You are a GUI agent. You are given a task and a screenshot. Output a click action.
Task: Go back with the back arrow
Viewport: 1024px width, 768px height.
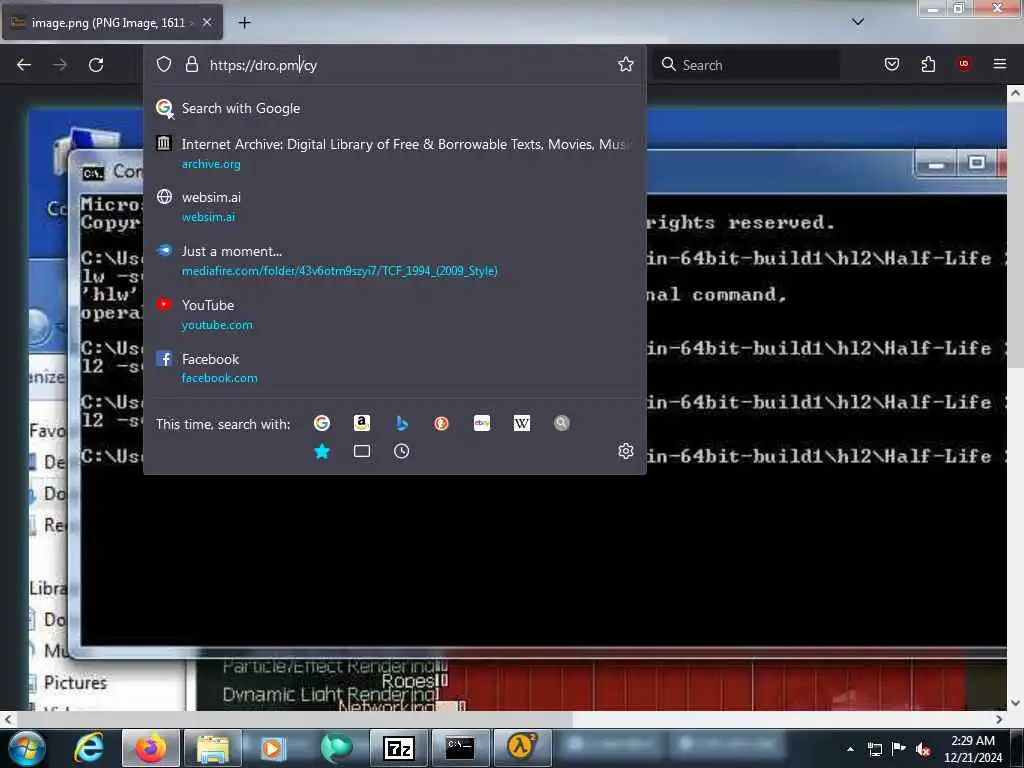point(24,65)
